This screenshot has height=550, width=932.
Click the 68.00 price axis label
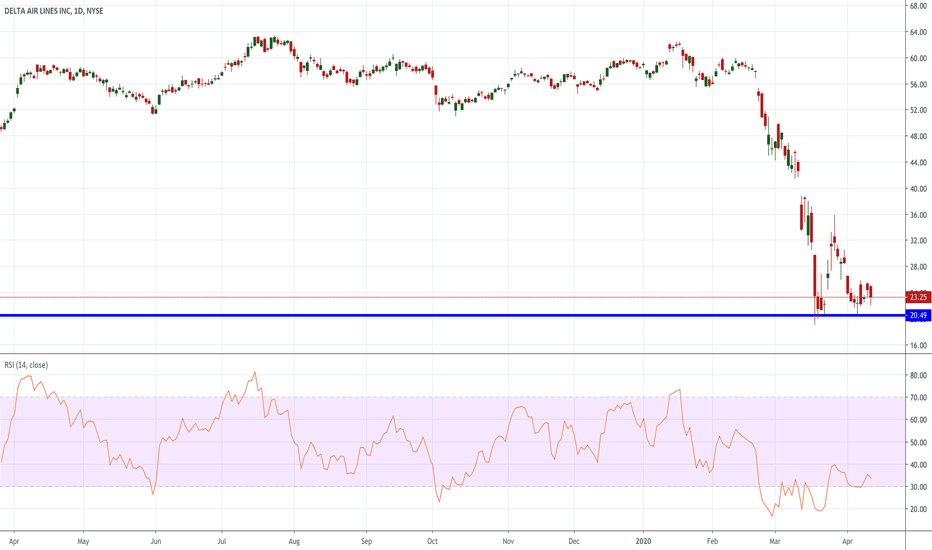[x=918, y=6]
